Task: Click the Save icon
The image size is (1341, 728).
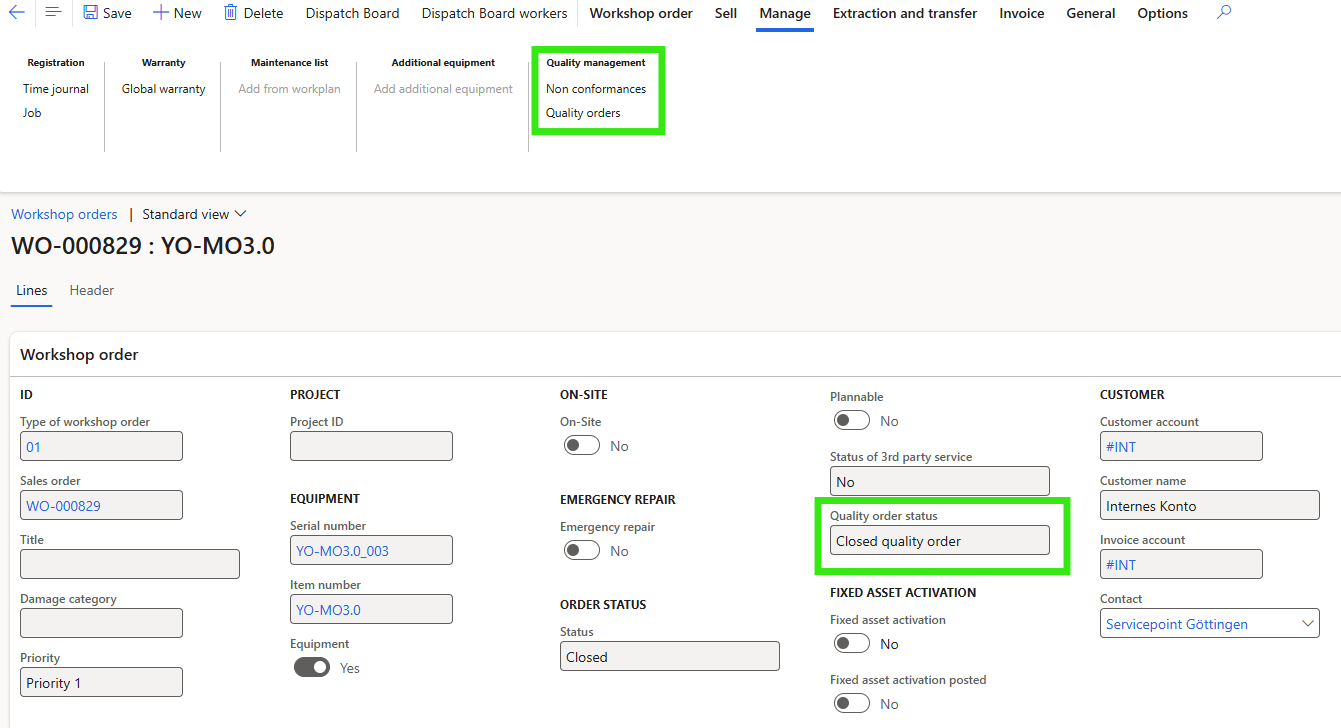Action: tap(106, 13)
